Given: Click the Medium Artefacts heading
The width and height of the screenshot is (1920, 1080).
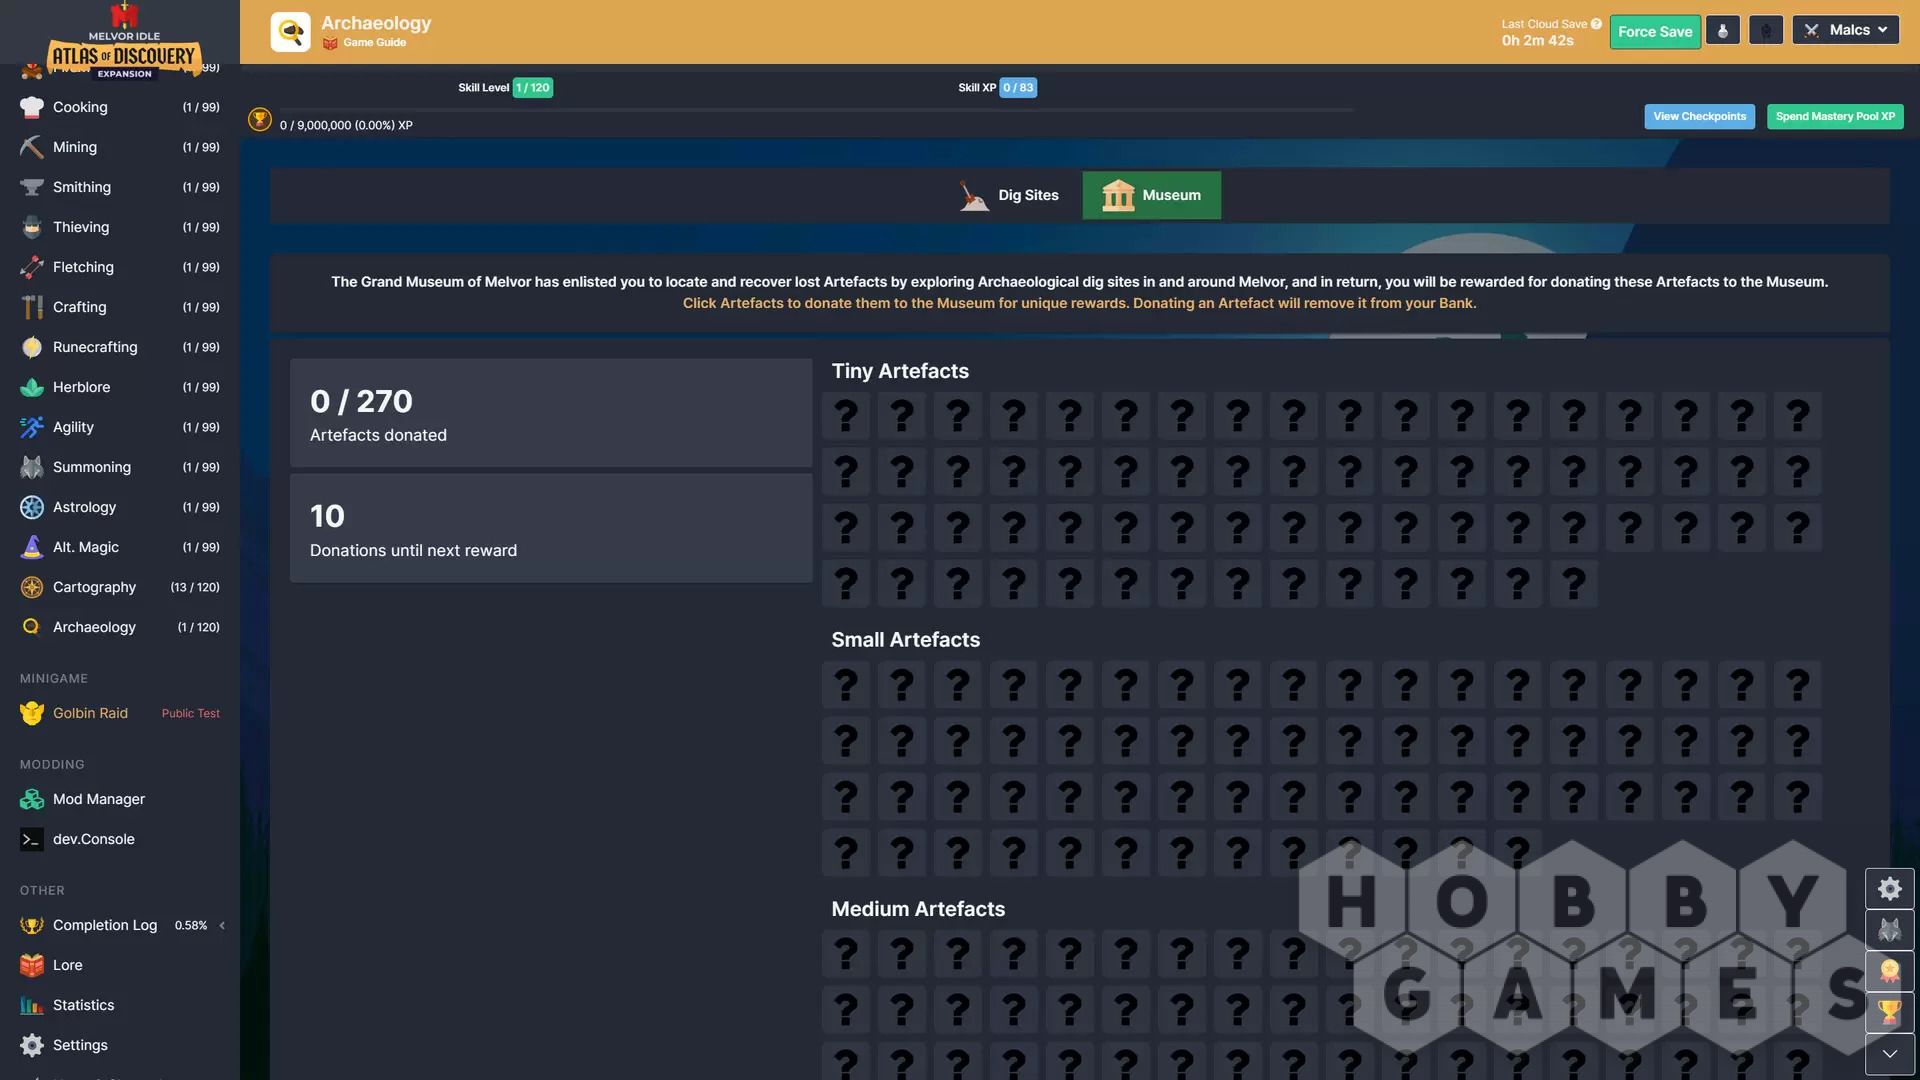Looking at the screenshot, I should coord(918,909).
